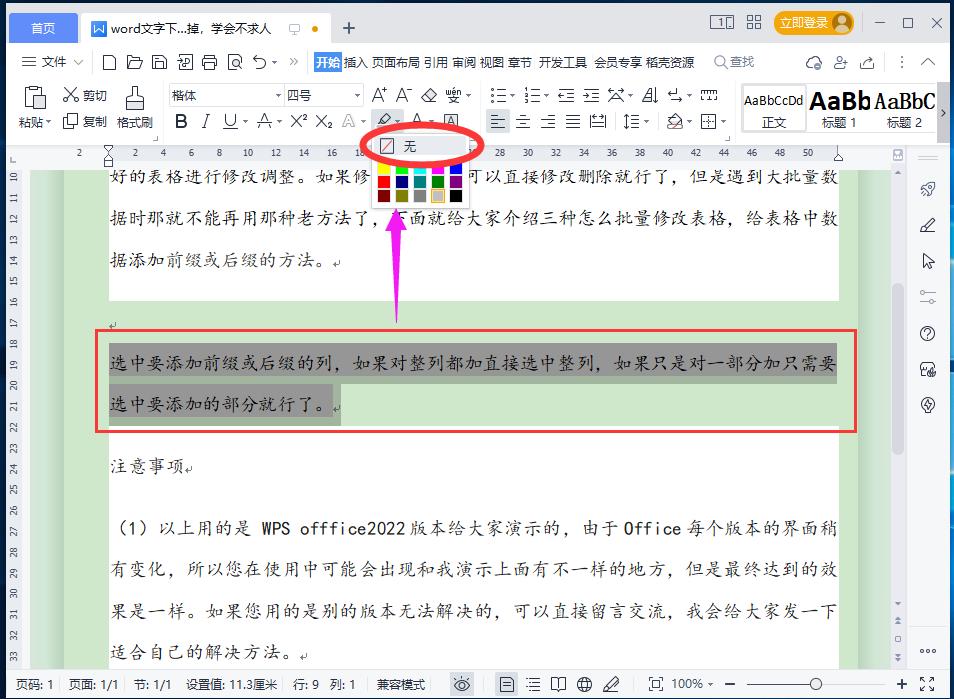
Task: Select the character border icon
Action: point(452,120)
